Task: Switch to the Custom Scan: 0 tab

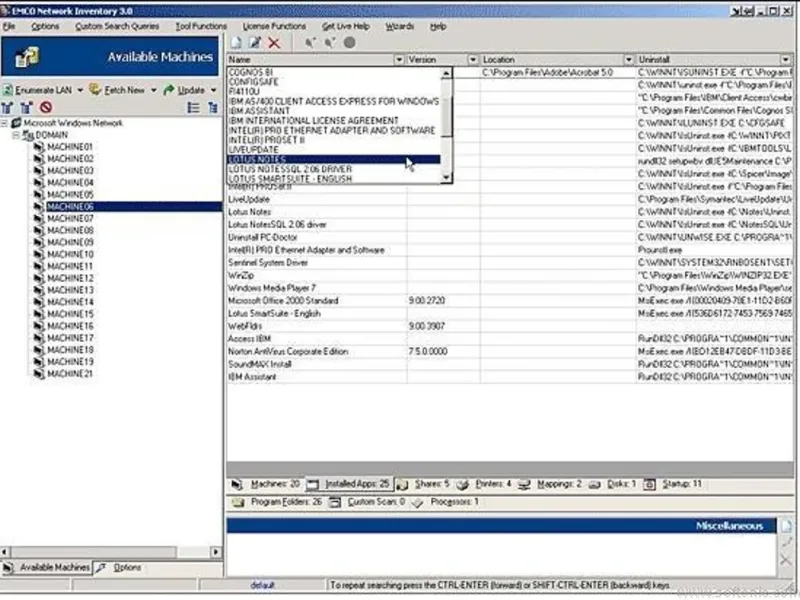Action: pyautogui.click(x=367, y=502)
